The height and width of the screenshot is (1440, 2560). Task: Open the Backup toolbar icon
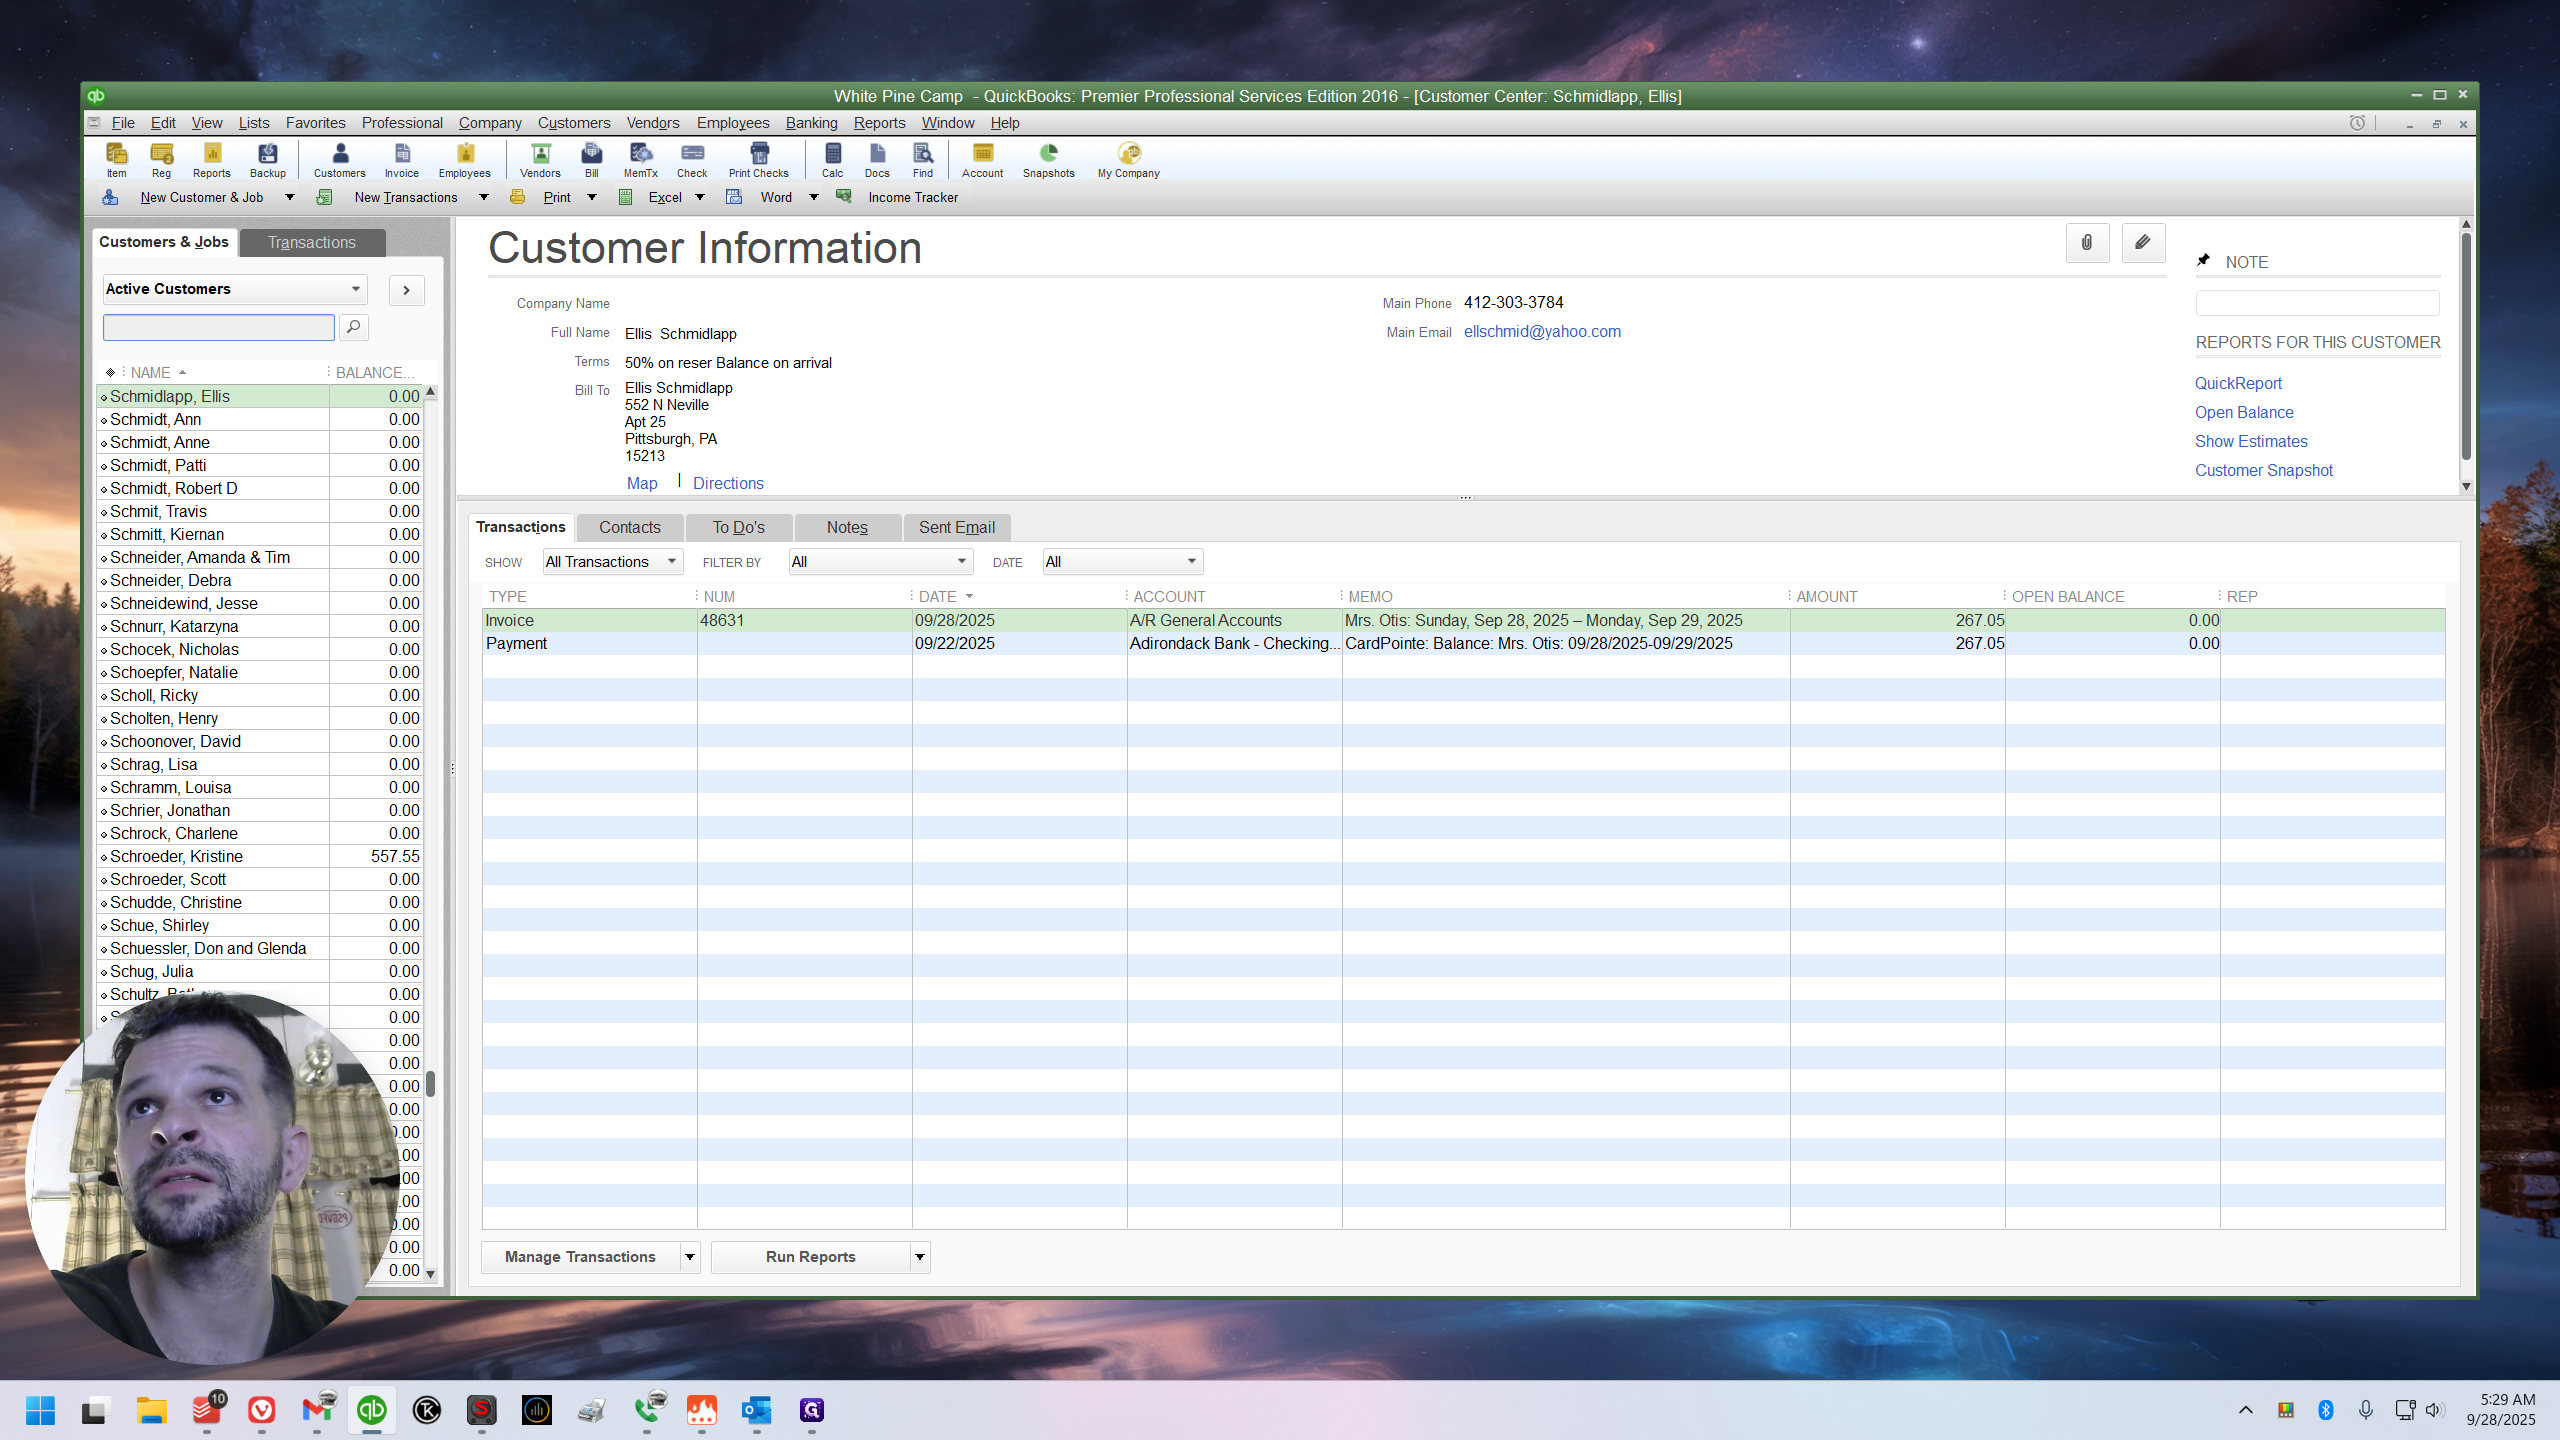(x=267, y=159)
